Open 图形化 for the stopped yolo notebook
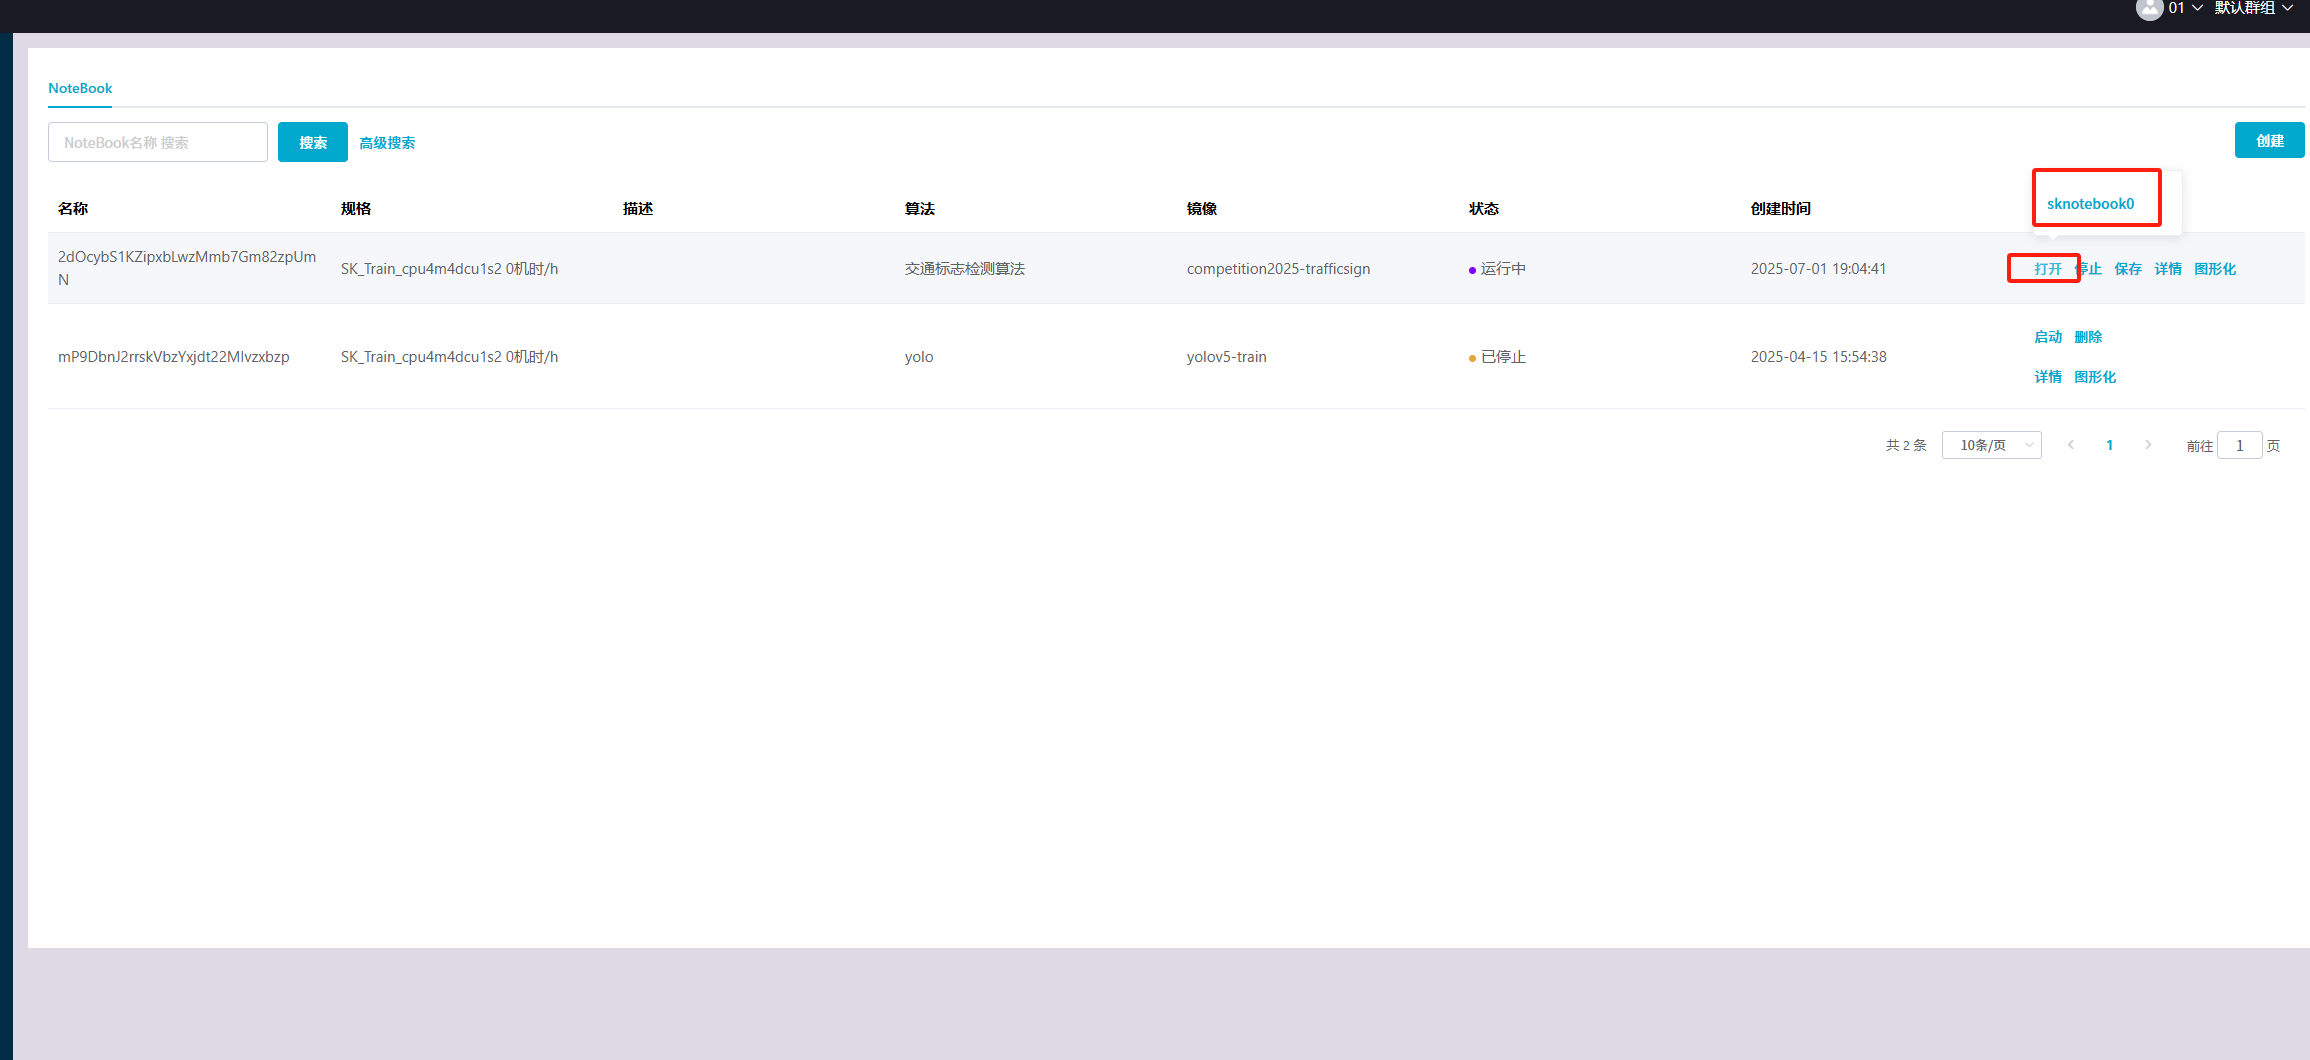The image size is (2310, 1060). tap(2094, 377)
